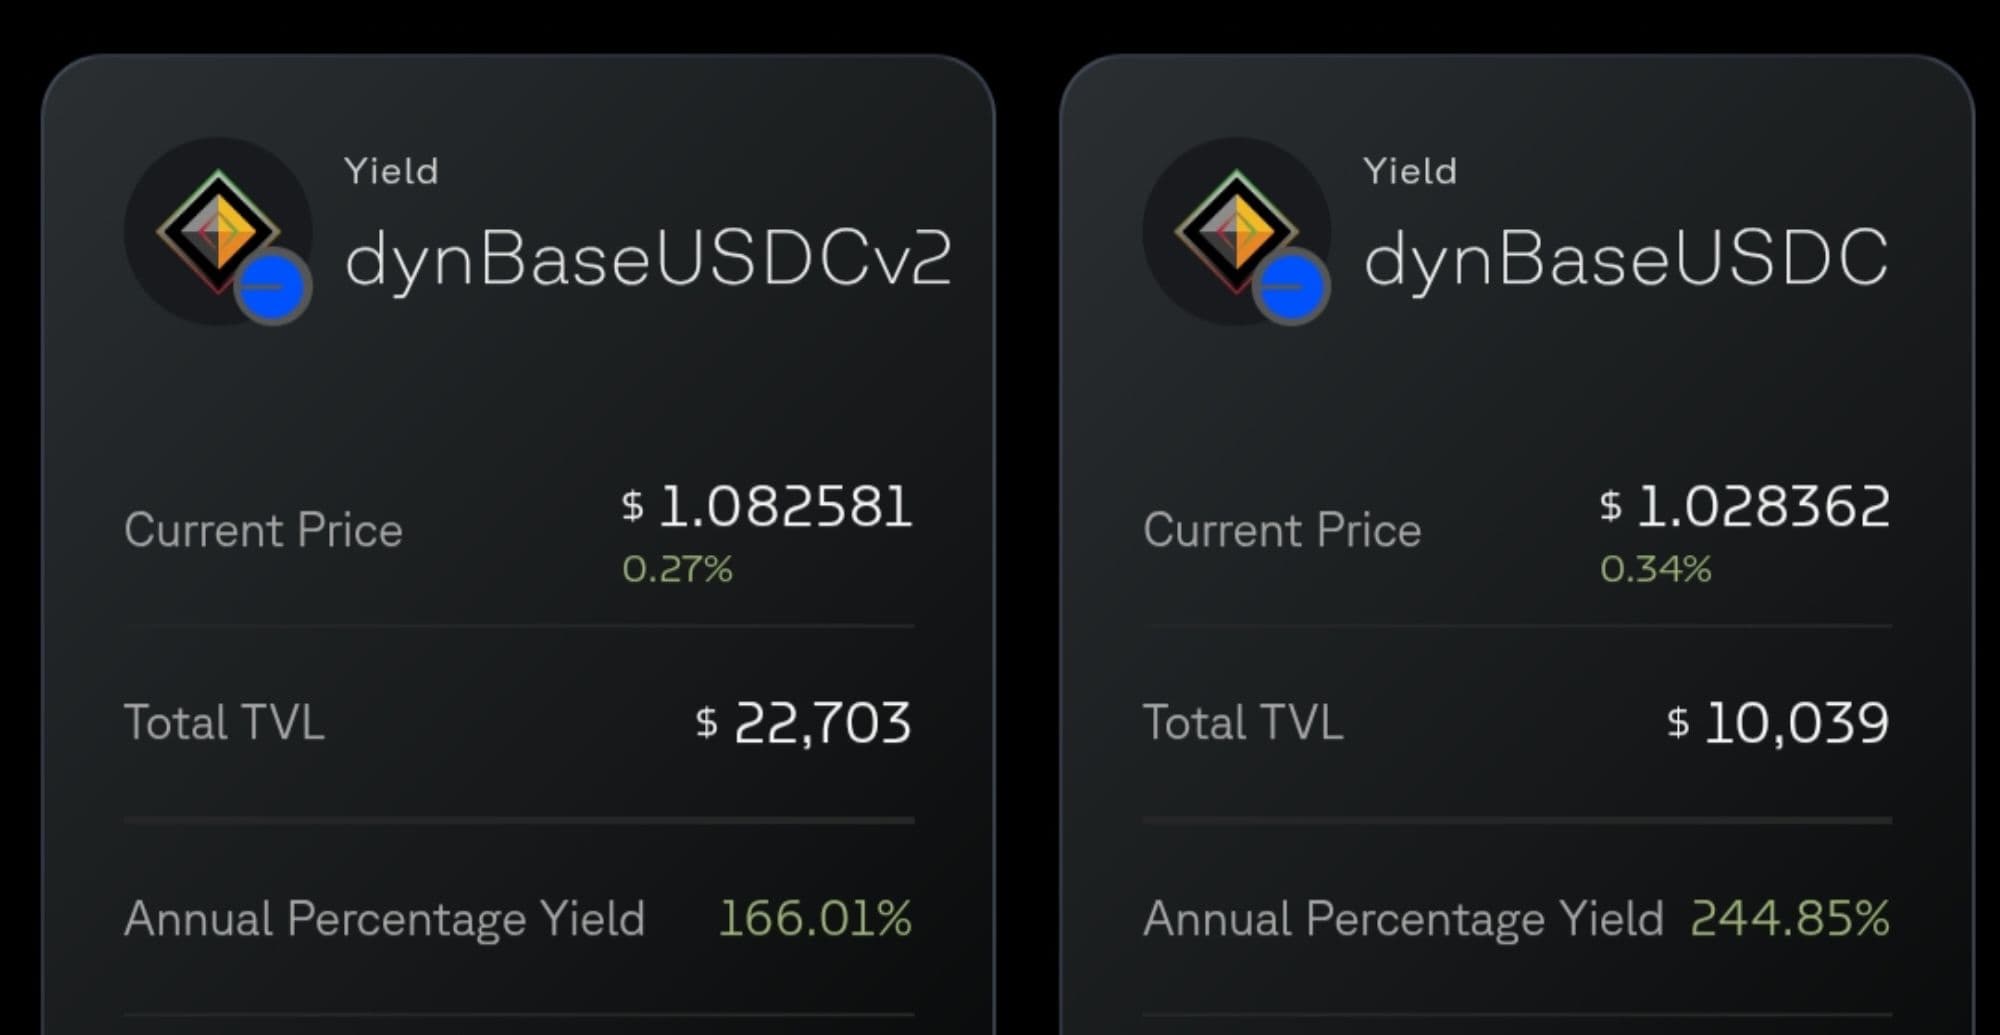Click the Yield label above dynBaseUSDCv2

(x=391, y=172)
